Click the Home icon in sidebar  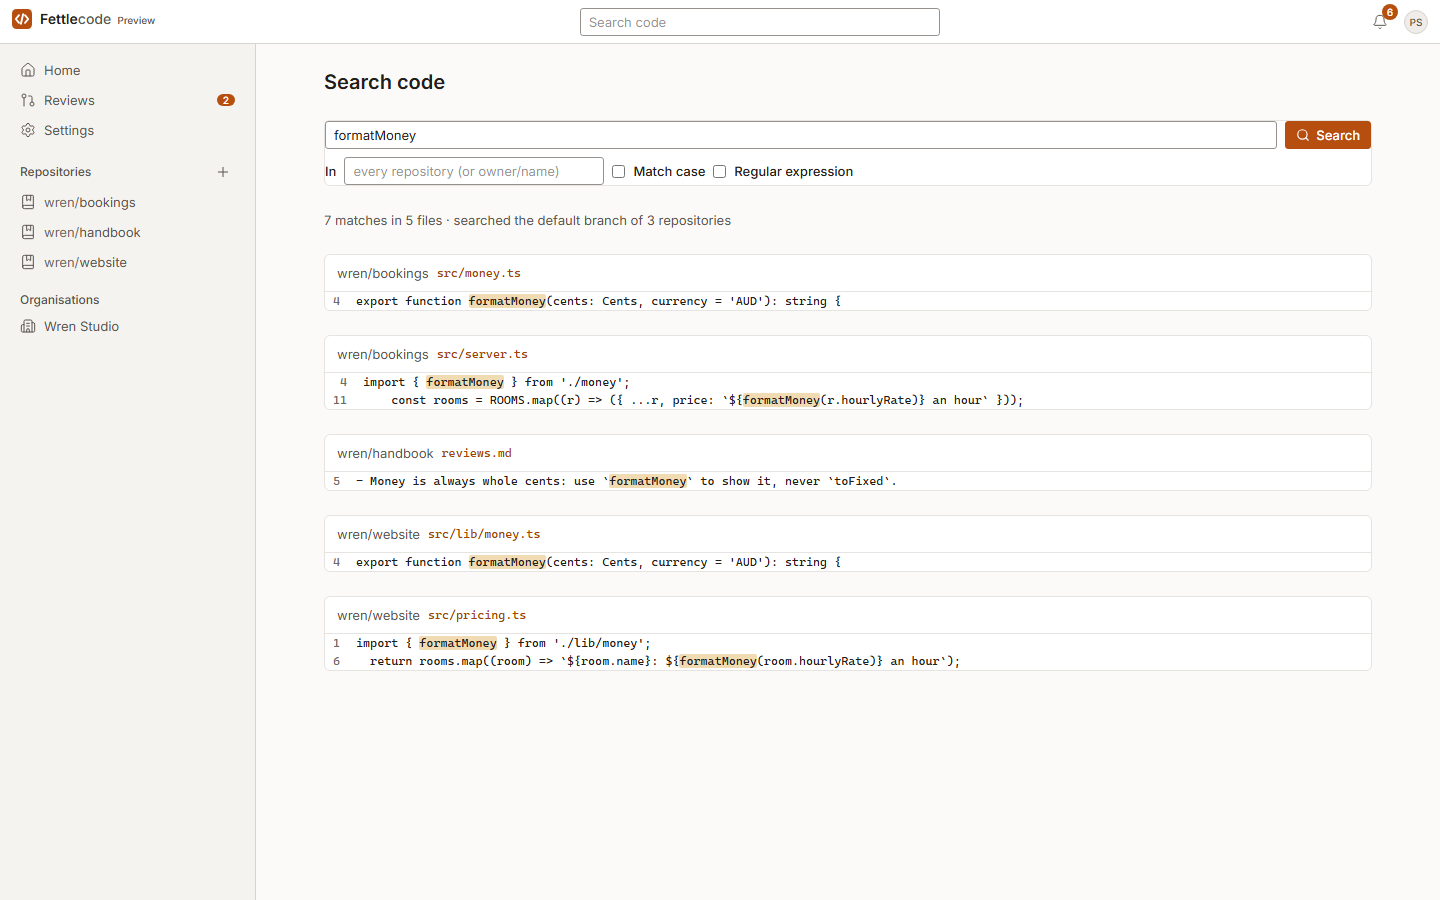[28, 70]
